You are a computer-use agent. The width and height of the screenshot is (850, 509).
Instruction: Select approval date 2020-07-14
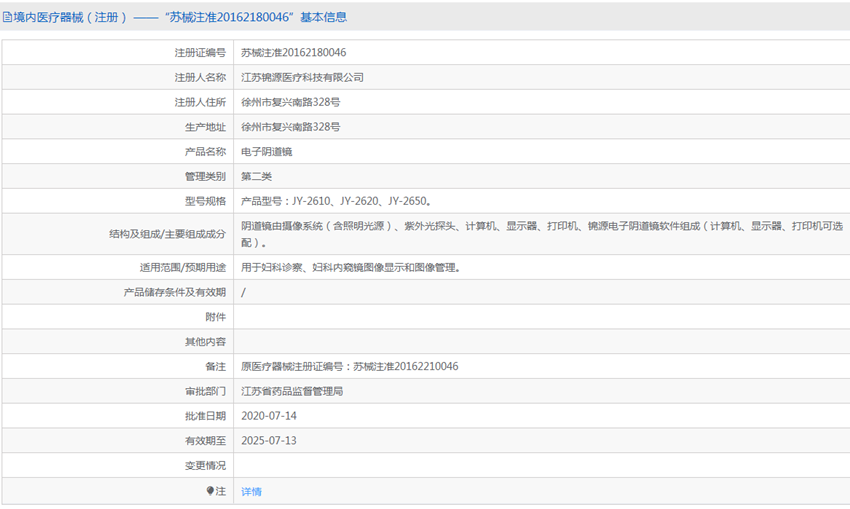[269, 416]
